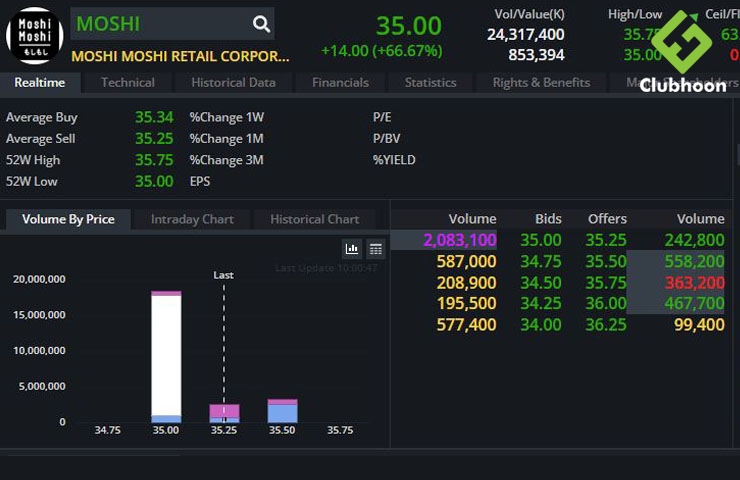Click the Average Sell value 35.25
The image size is (740, 480).
[x=154, y=138]
